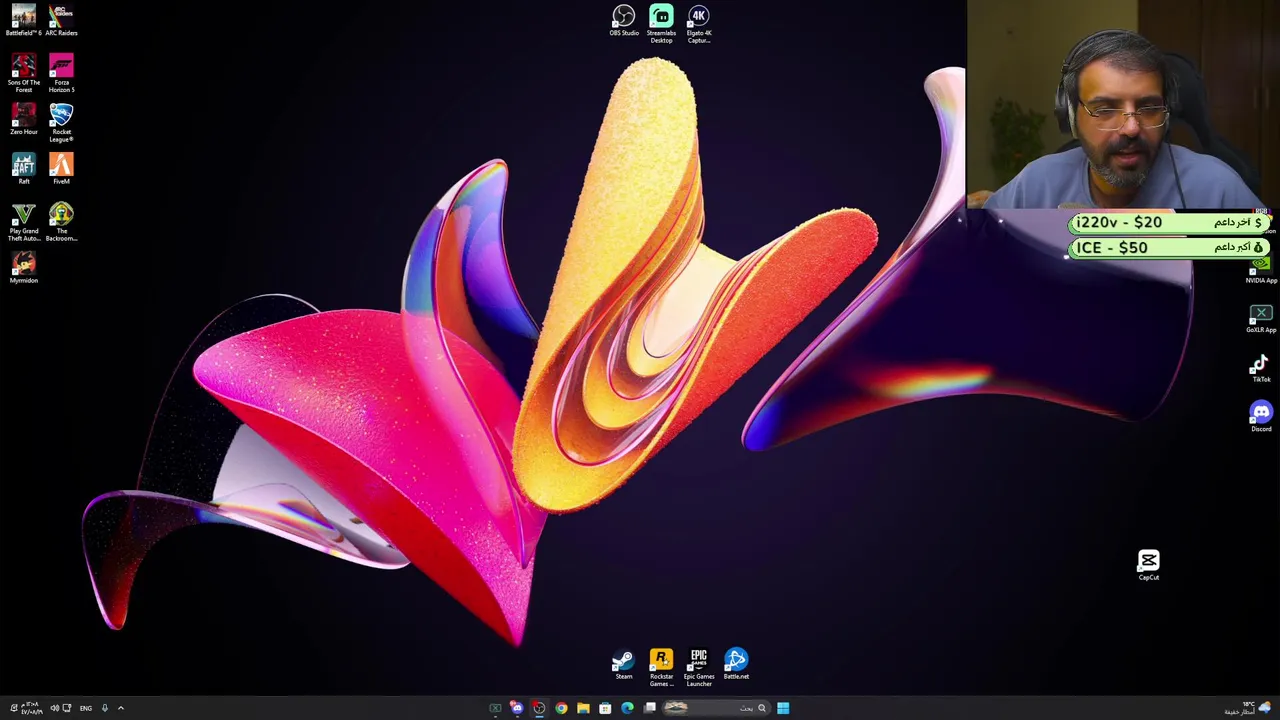Launch Forza Horizon 5 shortcut

[x=61, y=73]
